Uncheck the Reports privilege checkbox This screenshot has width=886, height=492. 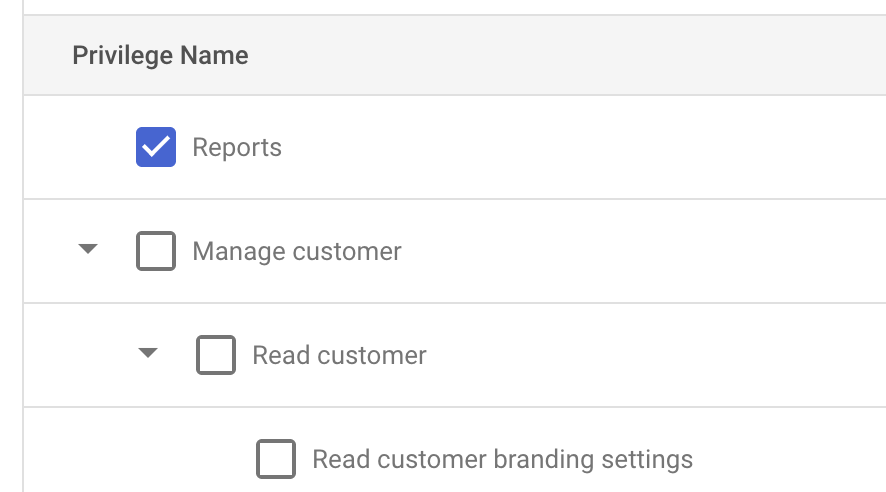pyautogui.click(x=156, y=147)
